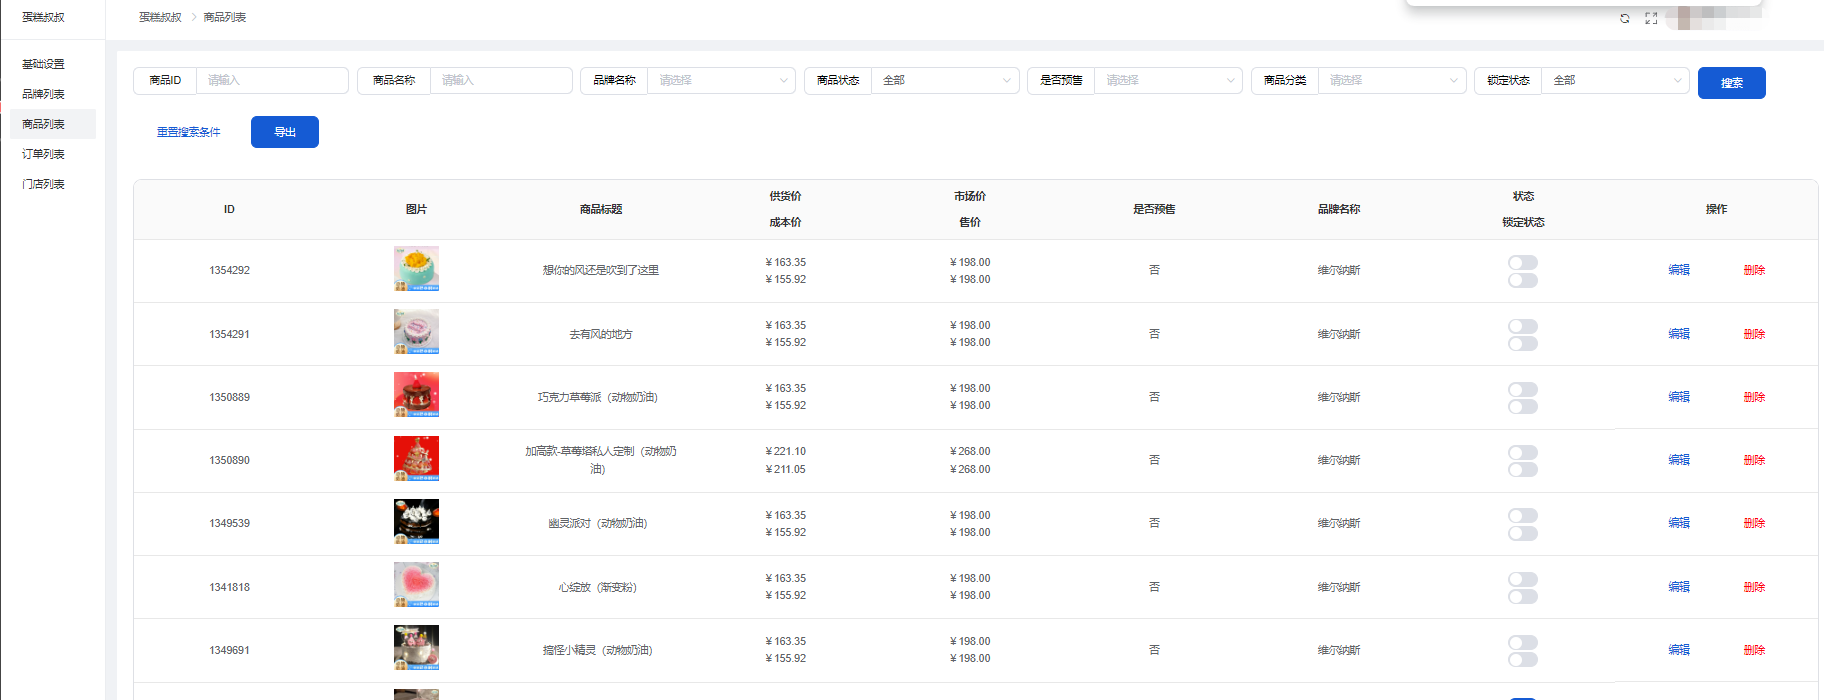Open the 商品状态 dropdown

coord(944,80)
